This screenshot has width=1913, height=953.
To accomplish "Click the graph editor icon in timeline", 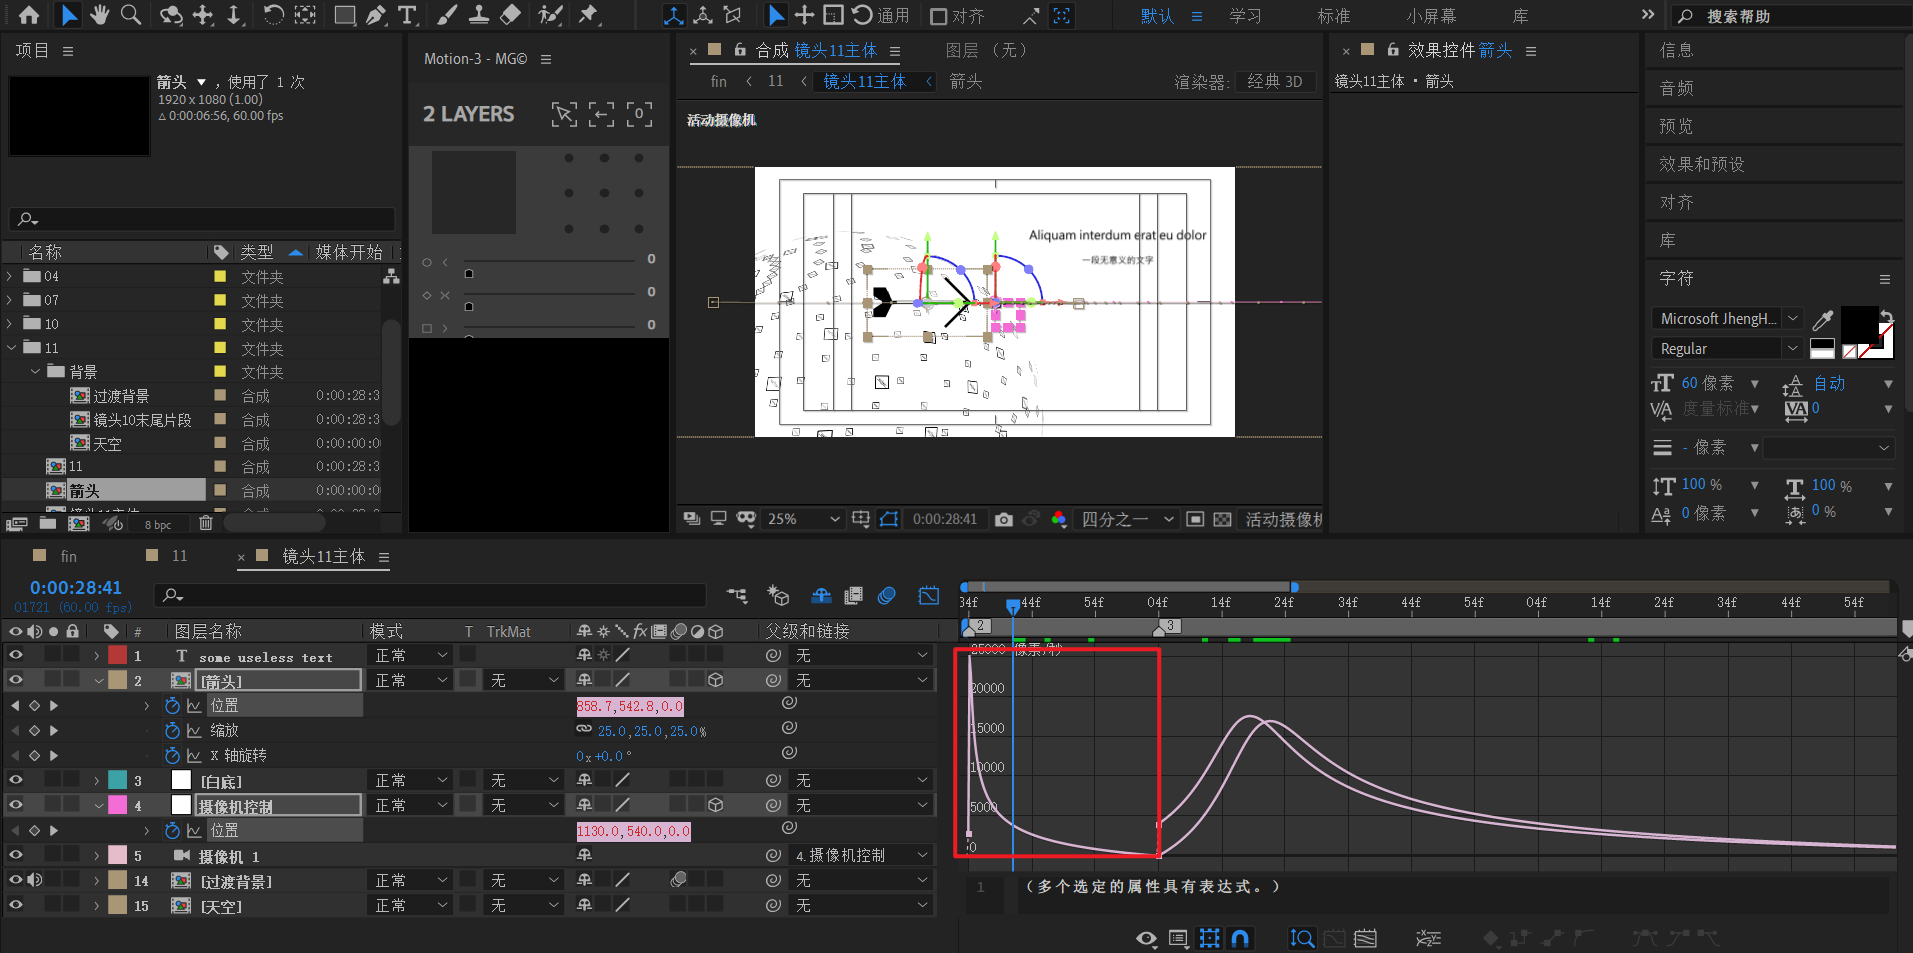I will (x=929, y=596).
